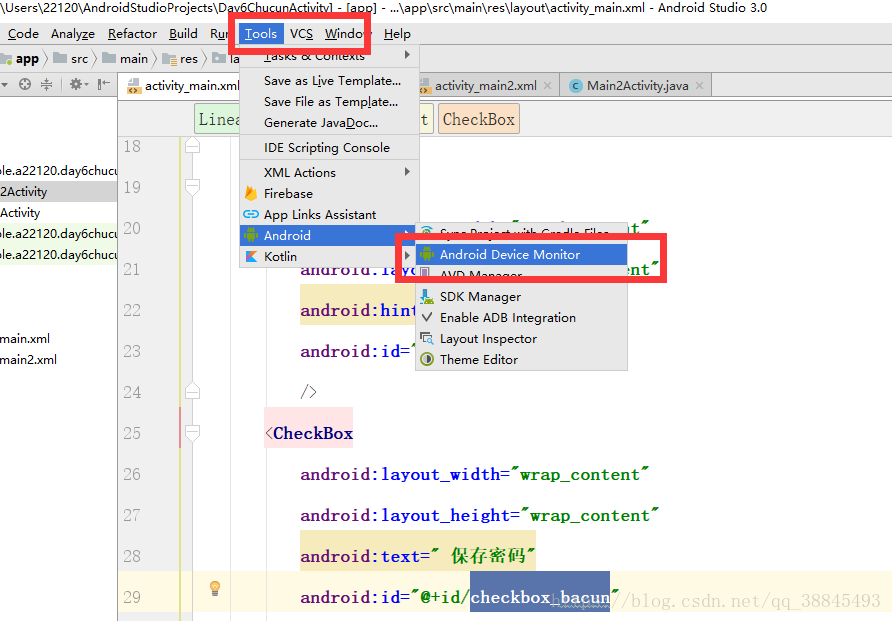Click the Main2Activity.java class icon
The width and height of the screenshot is (892, 621).
coord(576,86)
